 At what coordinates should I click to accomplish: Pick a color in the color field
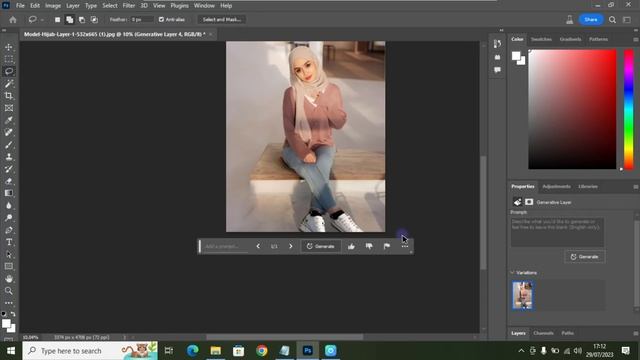click(x=572, y=109)
